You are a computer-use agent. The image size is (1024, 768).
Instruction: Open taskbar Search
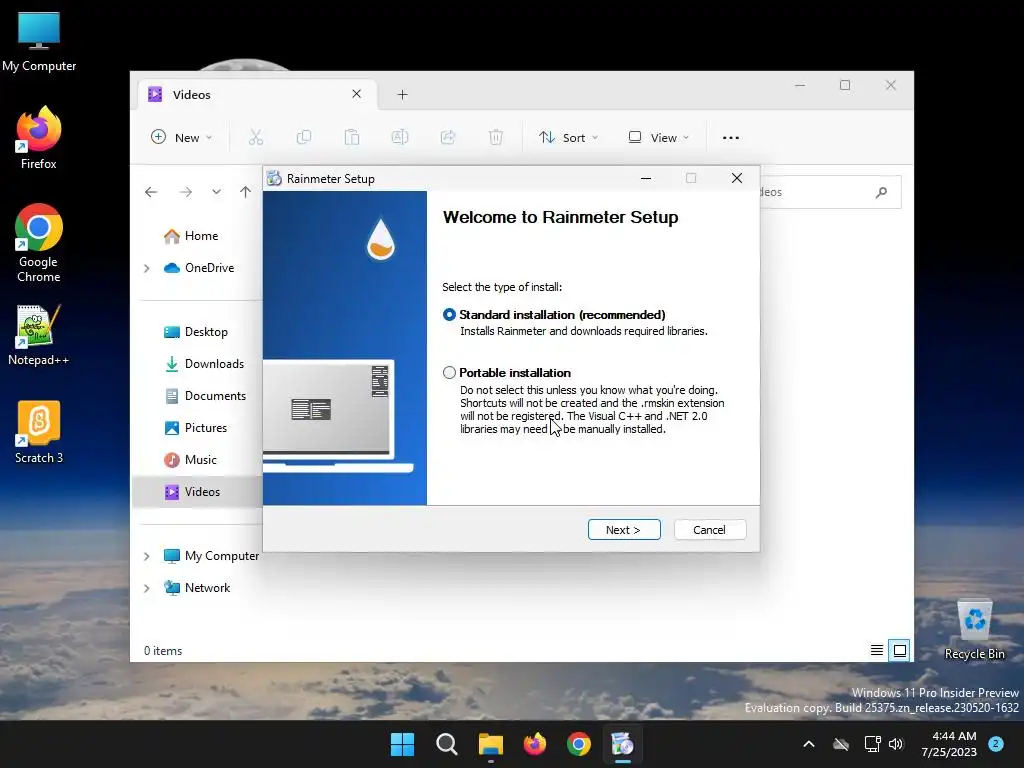(x=447, y=744)
